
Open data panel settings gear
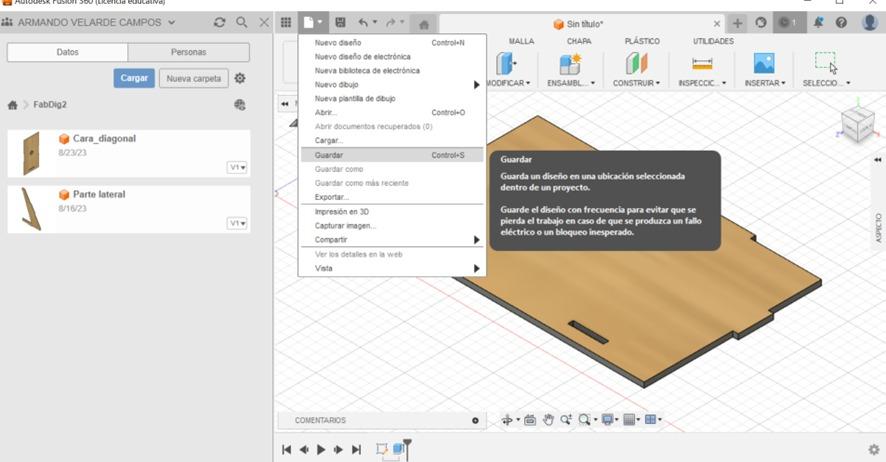click(x=240, y=78)
